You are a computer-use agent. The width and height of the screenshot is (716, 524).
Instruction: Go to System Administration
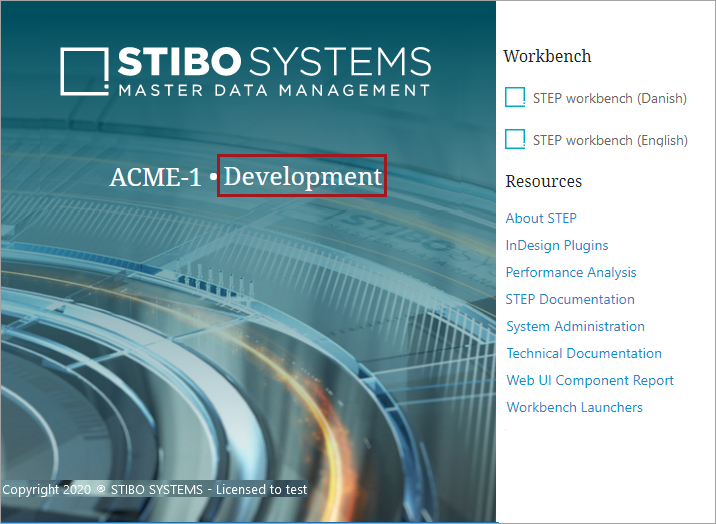coord(575,326)
